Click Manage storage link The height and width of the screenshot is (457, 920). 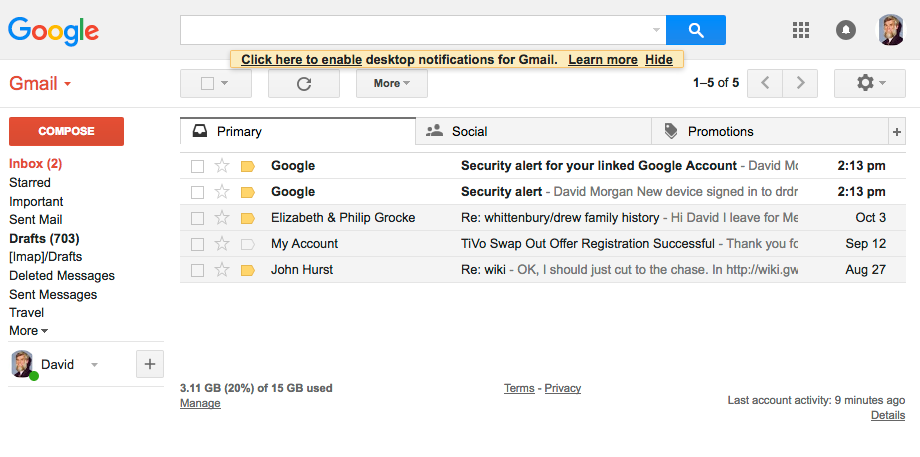tap(200, 404)
